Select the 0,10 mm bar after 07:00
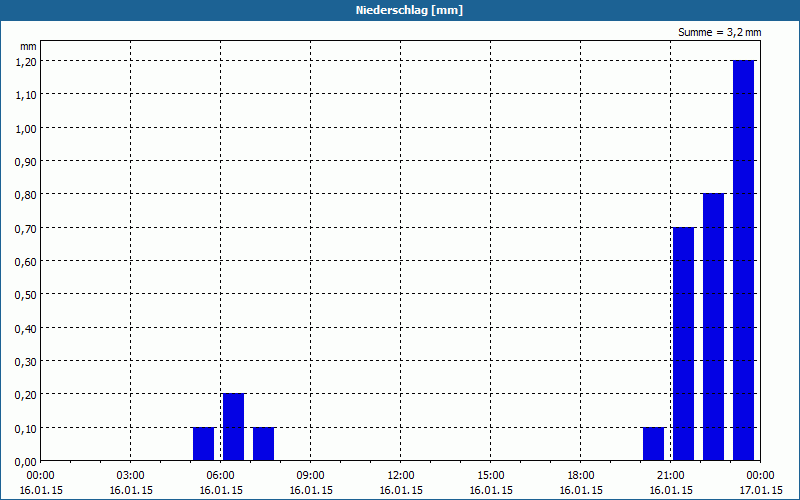 point(263,444)
